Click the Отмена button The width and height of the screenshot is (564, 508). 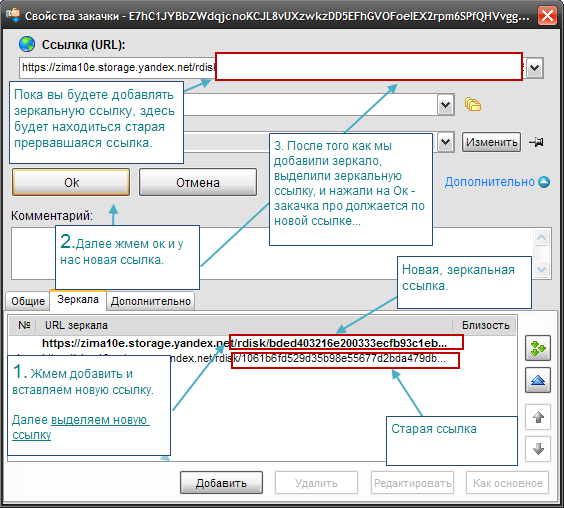(198, 182)
